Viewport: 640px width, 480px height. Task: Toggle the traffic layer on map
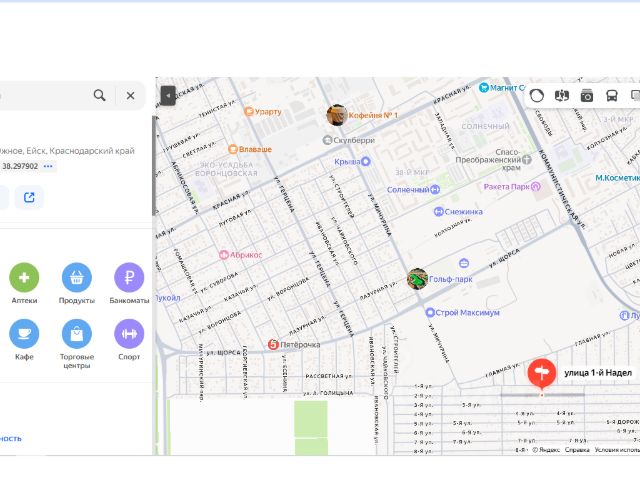coord(537,95)
